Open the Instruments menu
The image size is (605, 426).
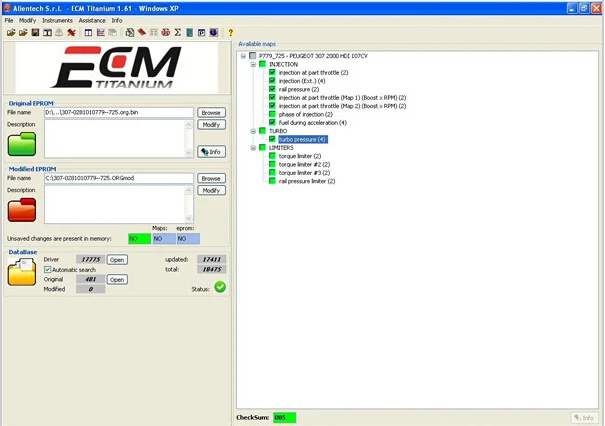tap(57, 20)
